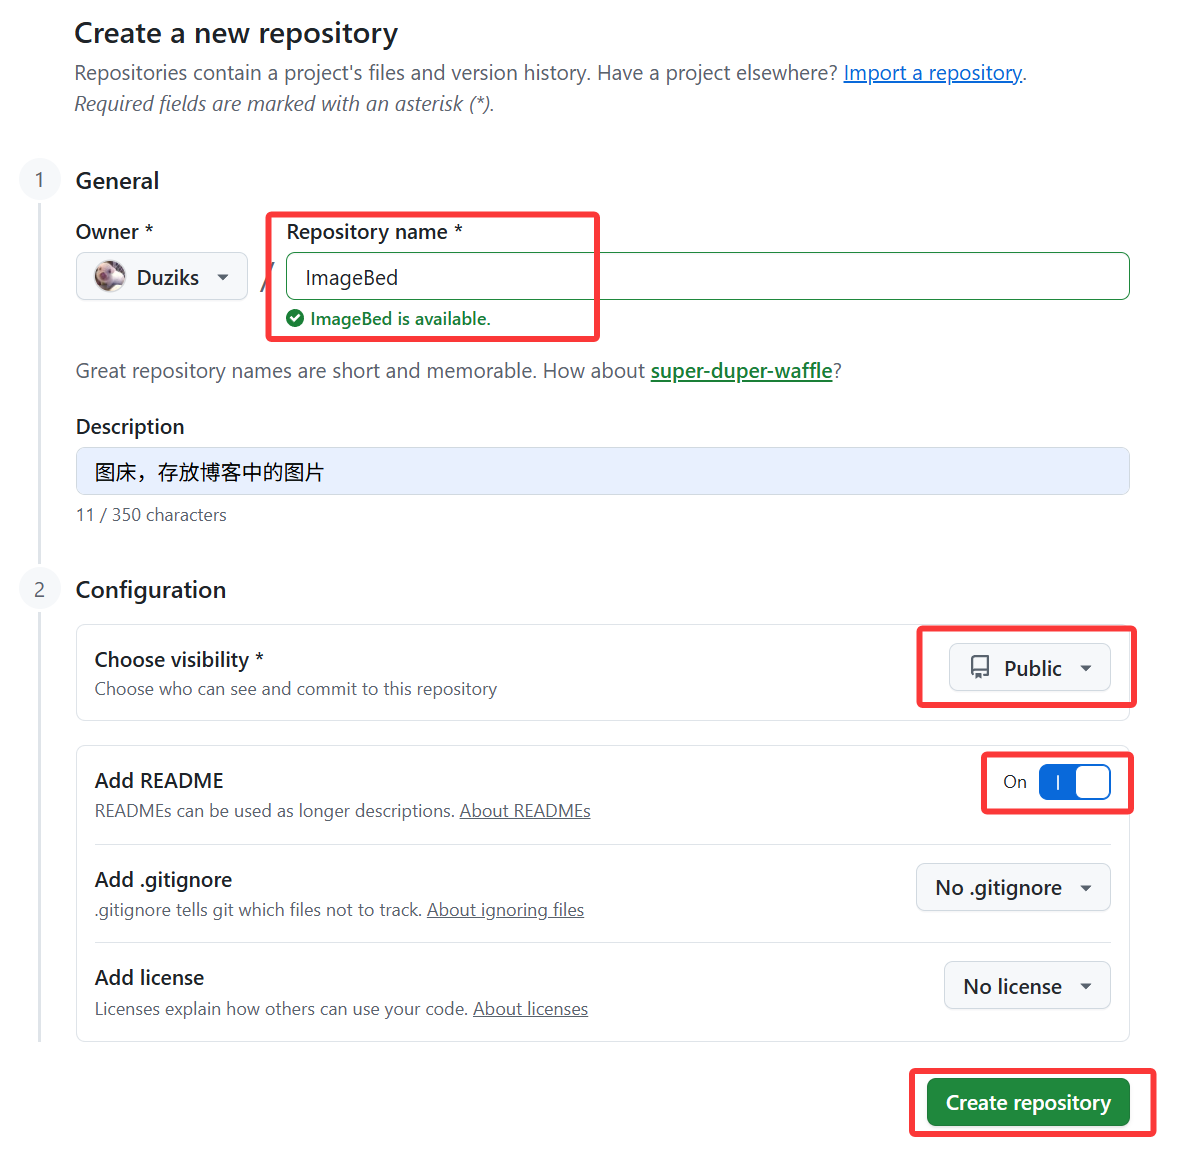This screenshot has width=1200, height=1155.
Task: Use the super-duper-waffle name suggestion
Action: tap(741, 371)
